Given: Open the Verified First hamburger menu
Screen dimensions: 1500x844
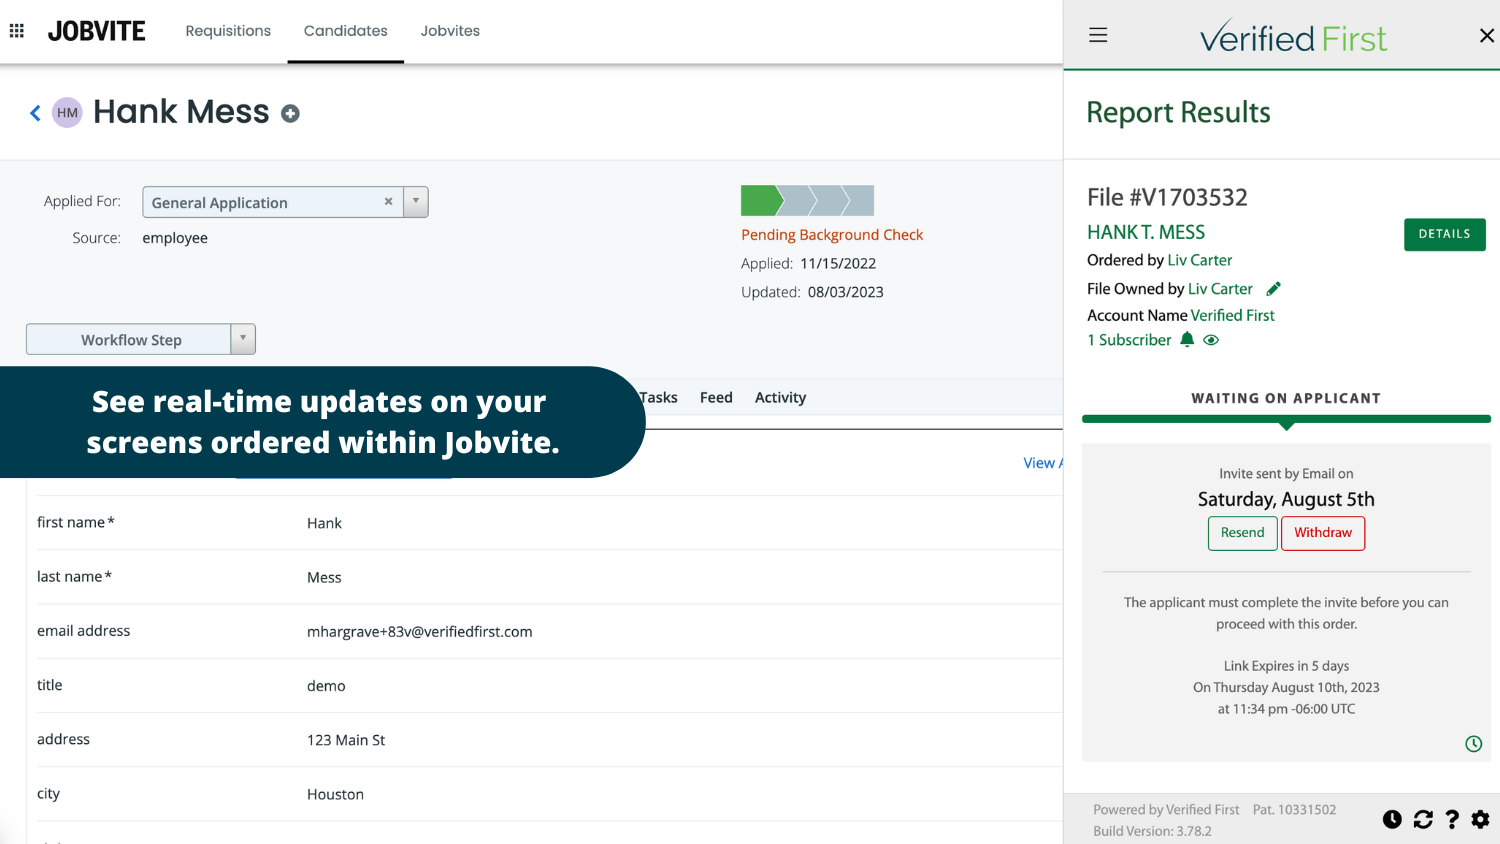Looking at the screenshot, I should 1098,36.
